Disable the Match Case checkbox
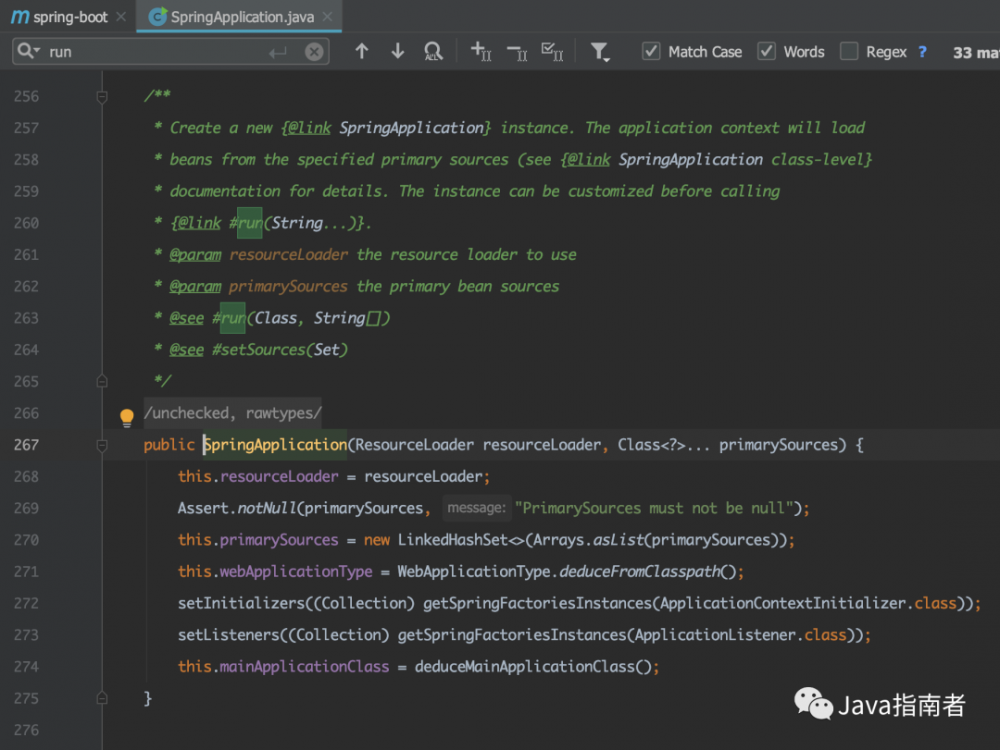Viewport: 1000px width, 750px height. (650, 51)
